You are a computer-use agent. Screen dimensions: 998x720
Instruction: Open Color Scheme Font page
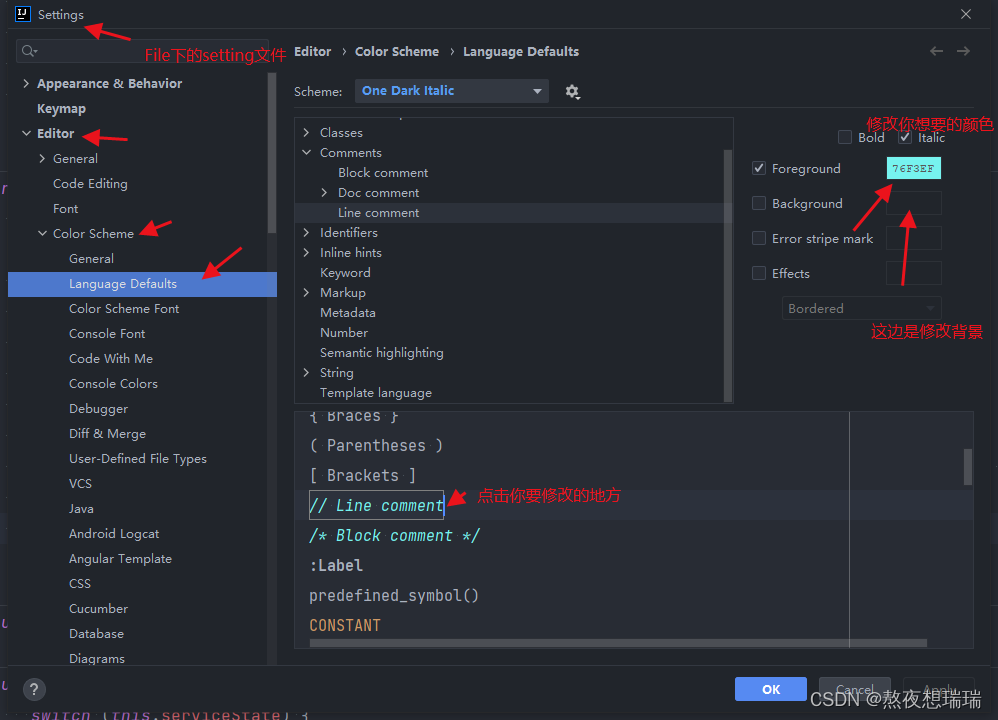pos(124,309)
